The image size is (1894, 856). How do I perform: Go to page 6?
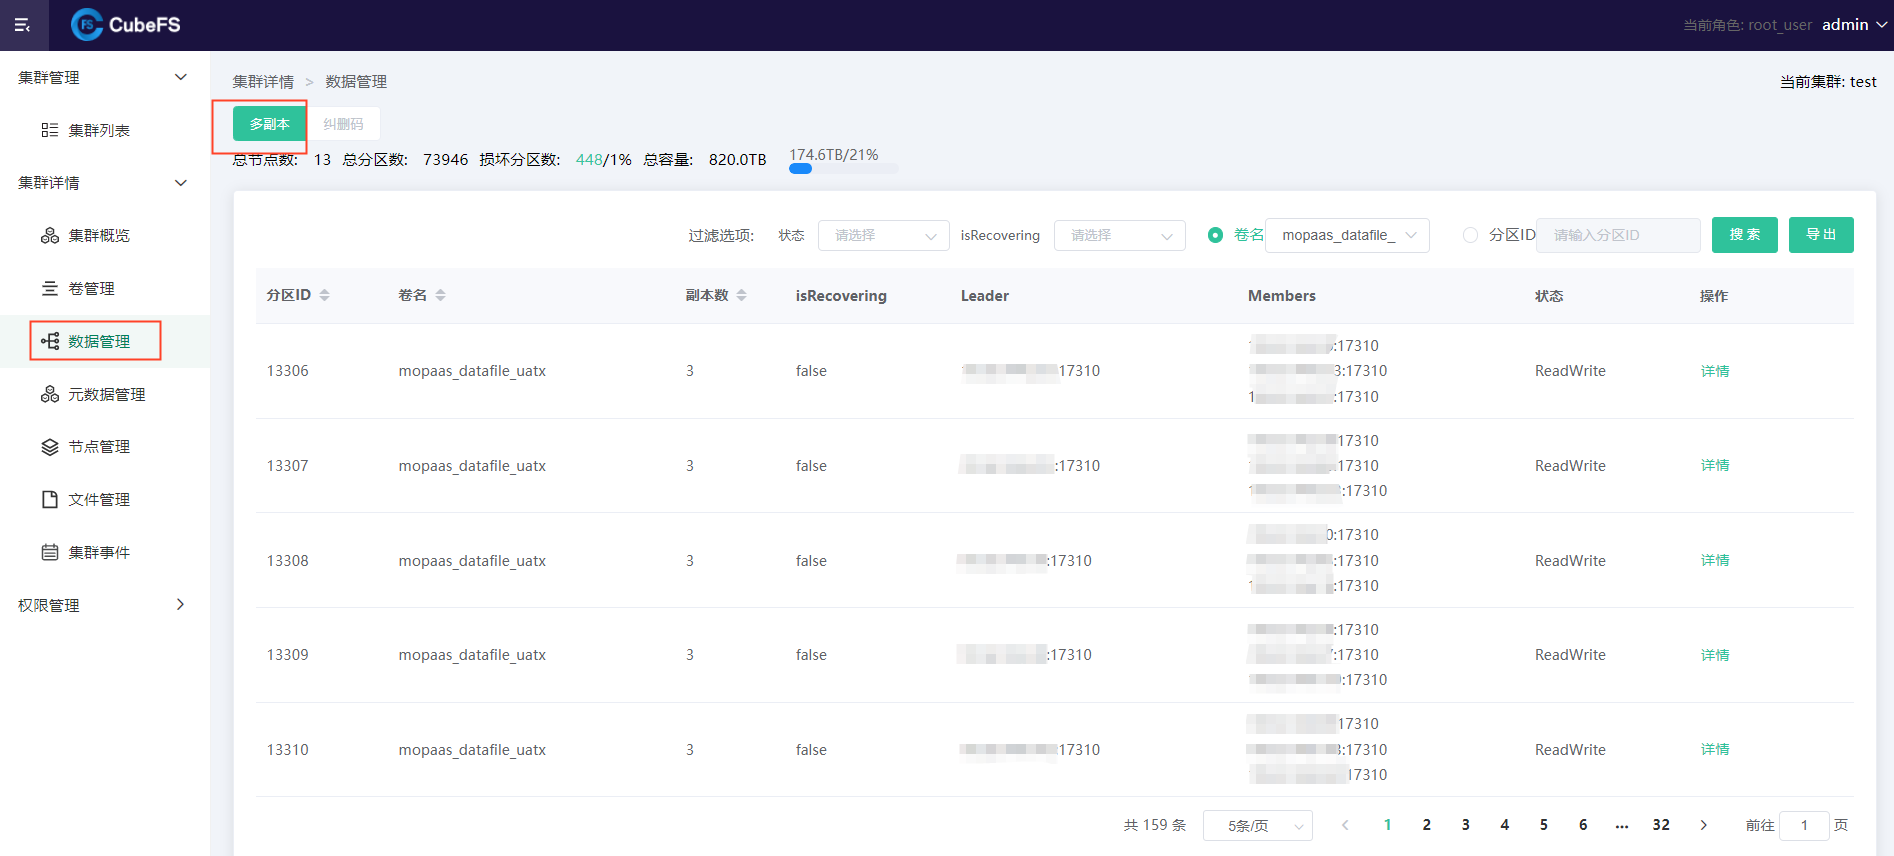(x=1583, y=825)
